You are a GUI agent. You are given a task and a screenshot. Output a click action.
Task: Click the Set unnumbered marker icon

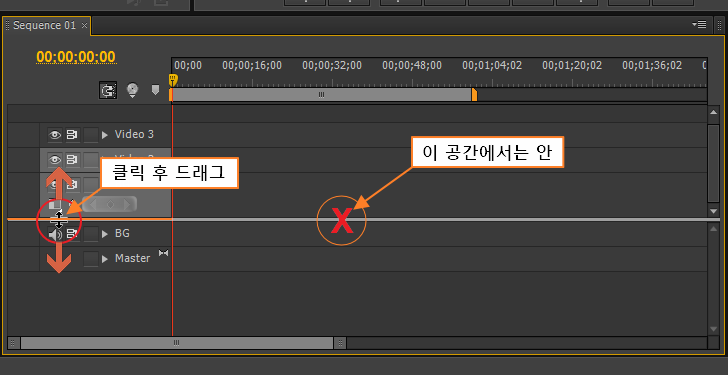tap(156, 90)
